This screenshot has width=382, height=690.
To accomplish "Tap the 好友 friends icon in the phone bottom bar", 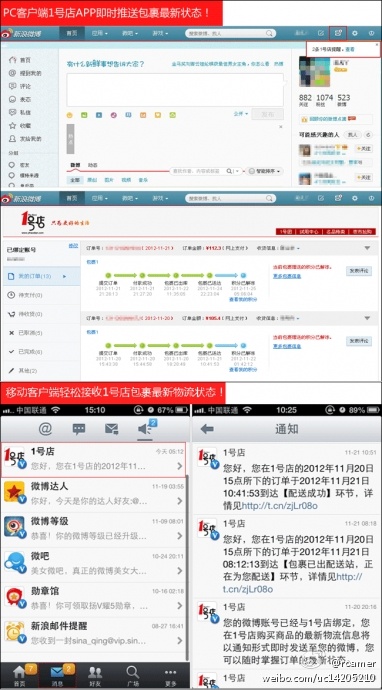I will (x=95, y=675).
